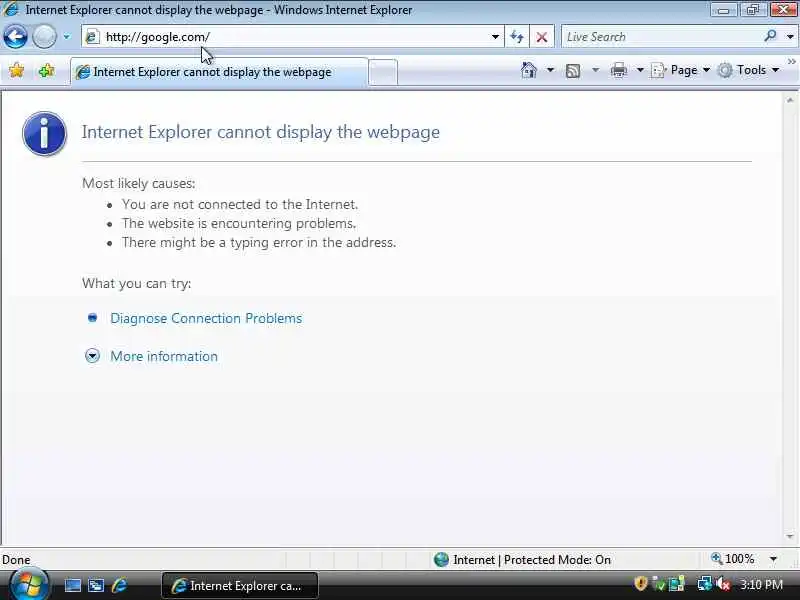Open zoom level dropdown arrow
The width and height of the screenshot is (800, 600).
click(x=773, y=560)
